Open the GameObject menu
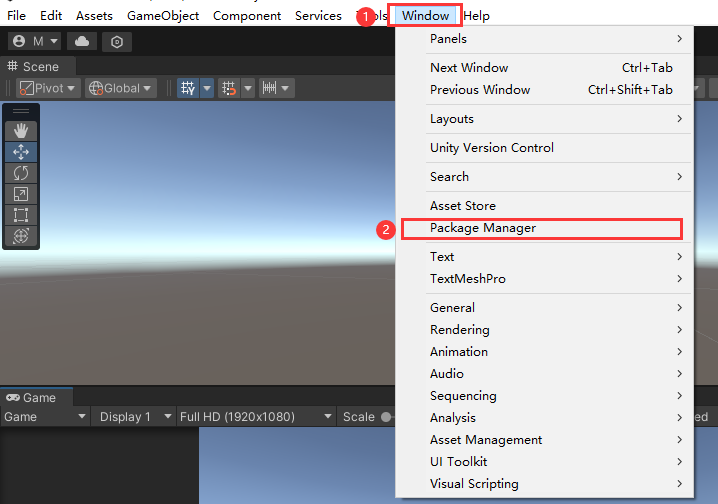This screenshot has width=718, height=504. [163, 16]
